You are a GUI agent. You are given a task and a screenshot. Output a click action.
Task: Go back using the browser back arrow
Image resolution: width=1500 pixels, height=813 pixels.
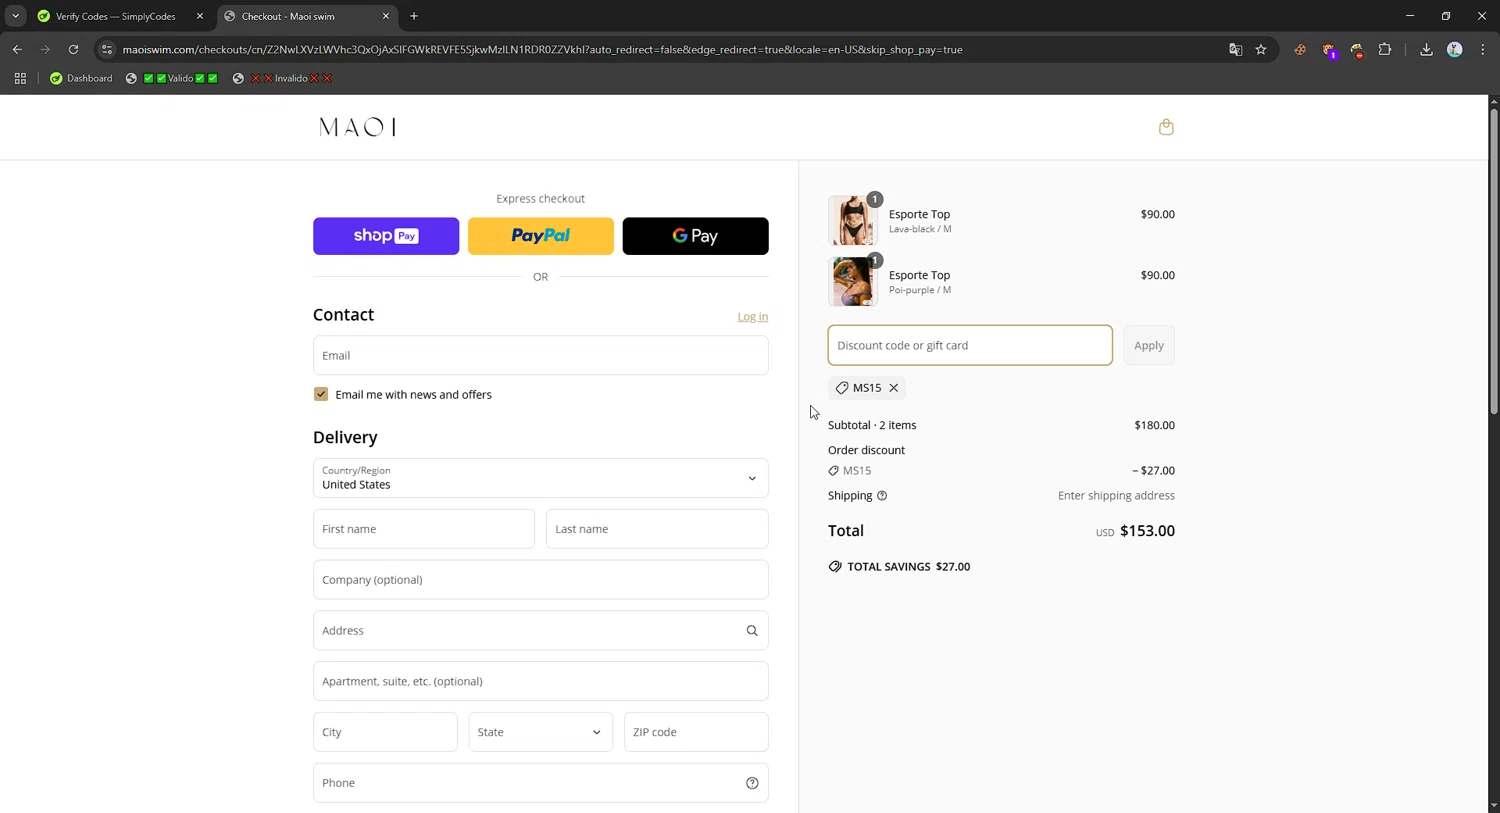(x=17, y=49)
